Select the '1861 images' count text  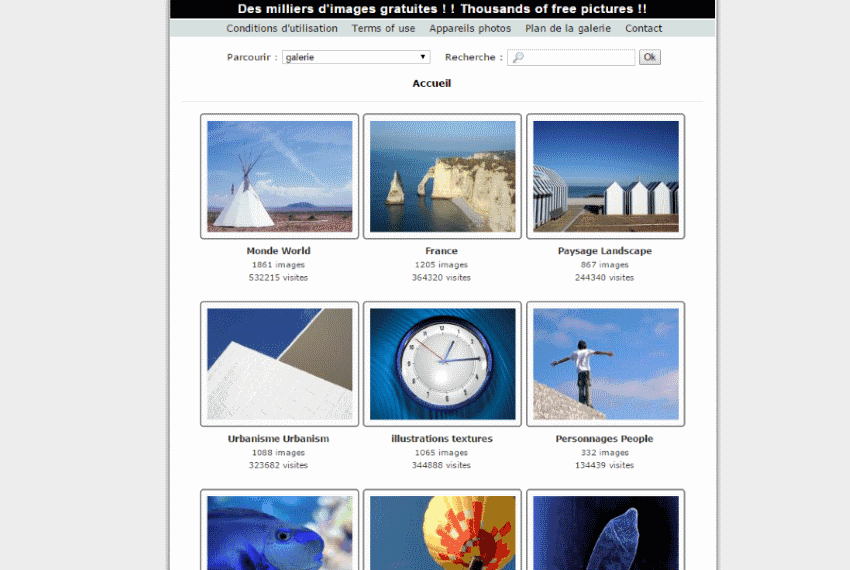[278, 265]
